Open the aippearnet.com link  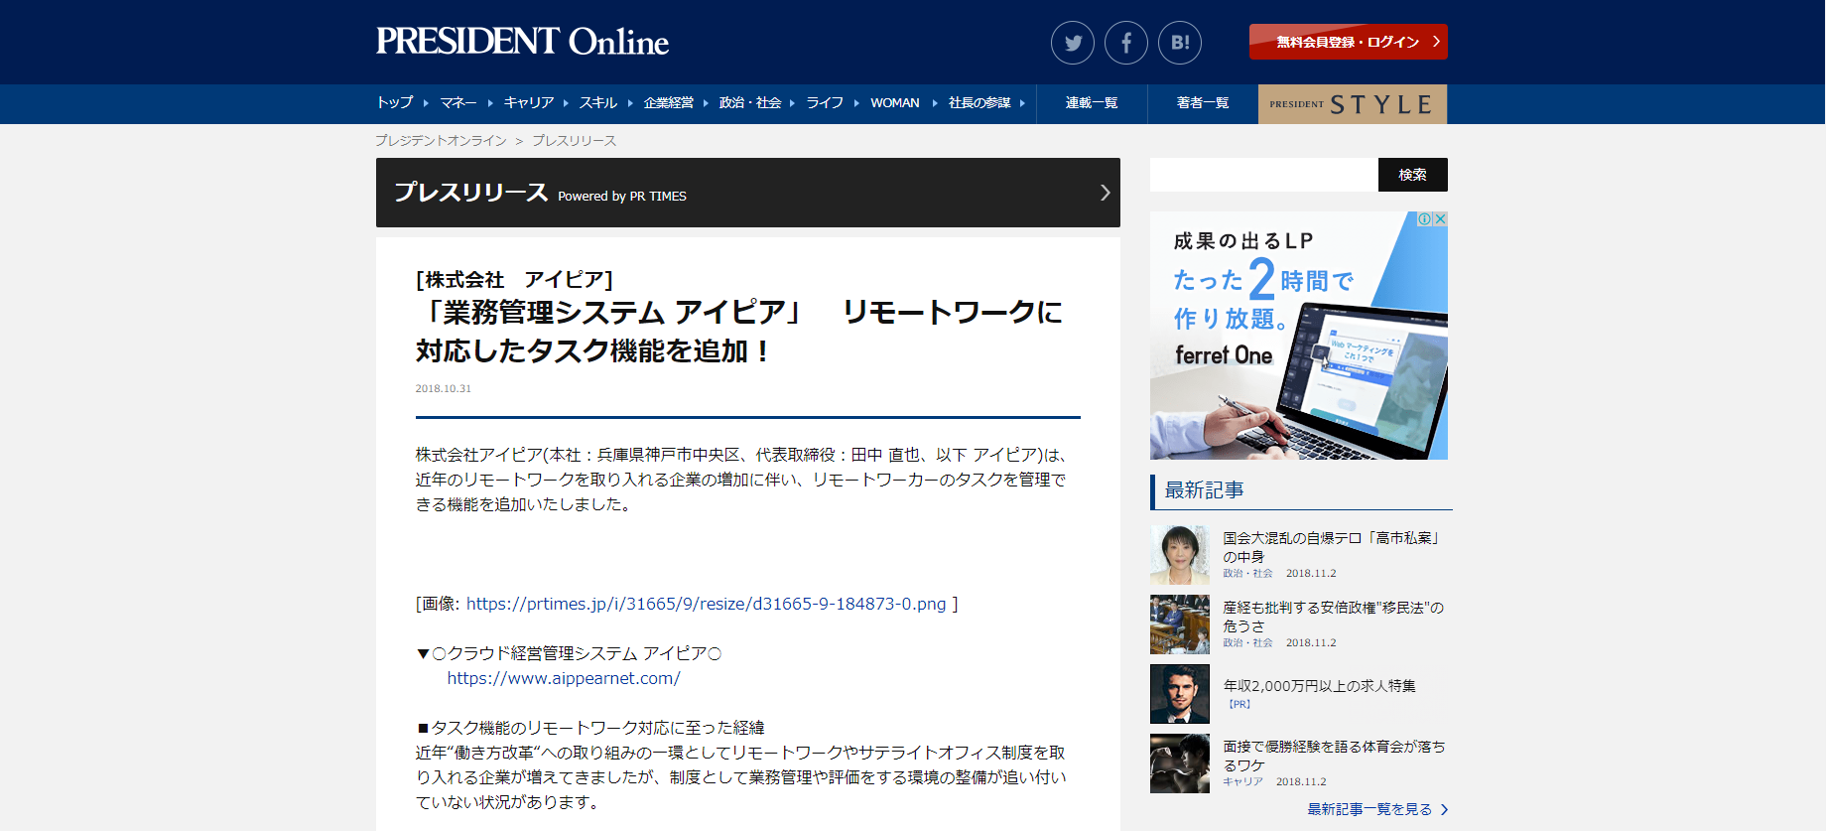pyautogui.click(x=564, y=678)
